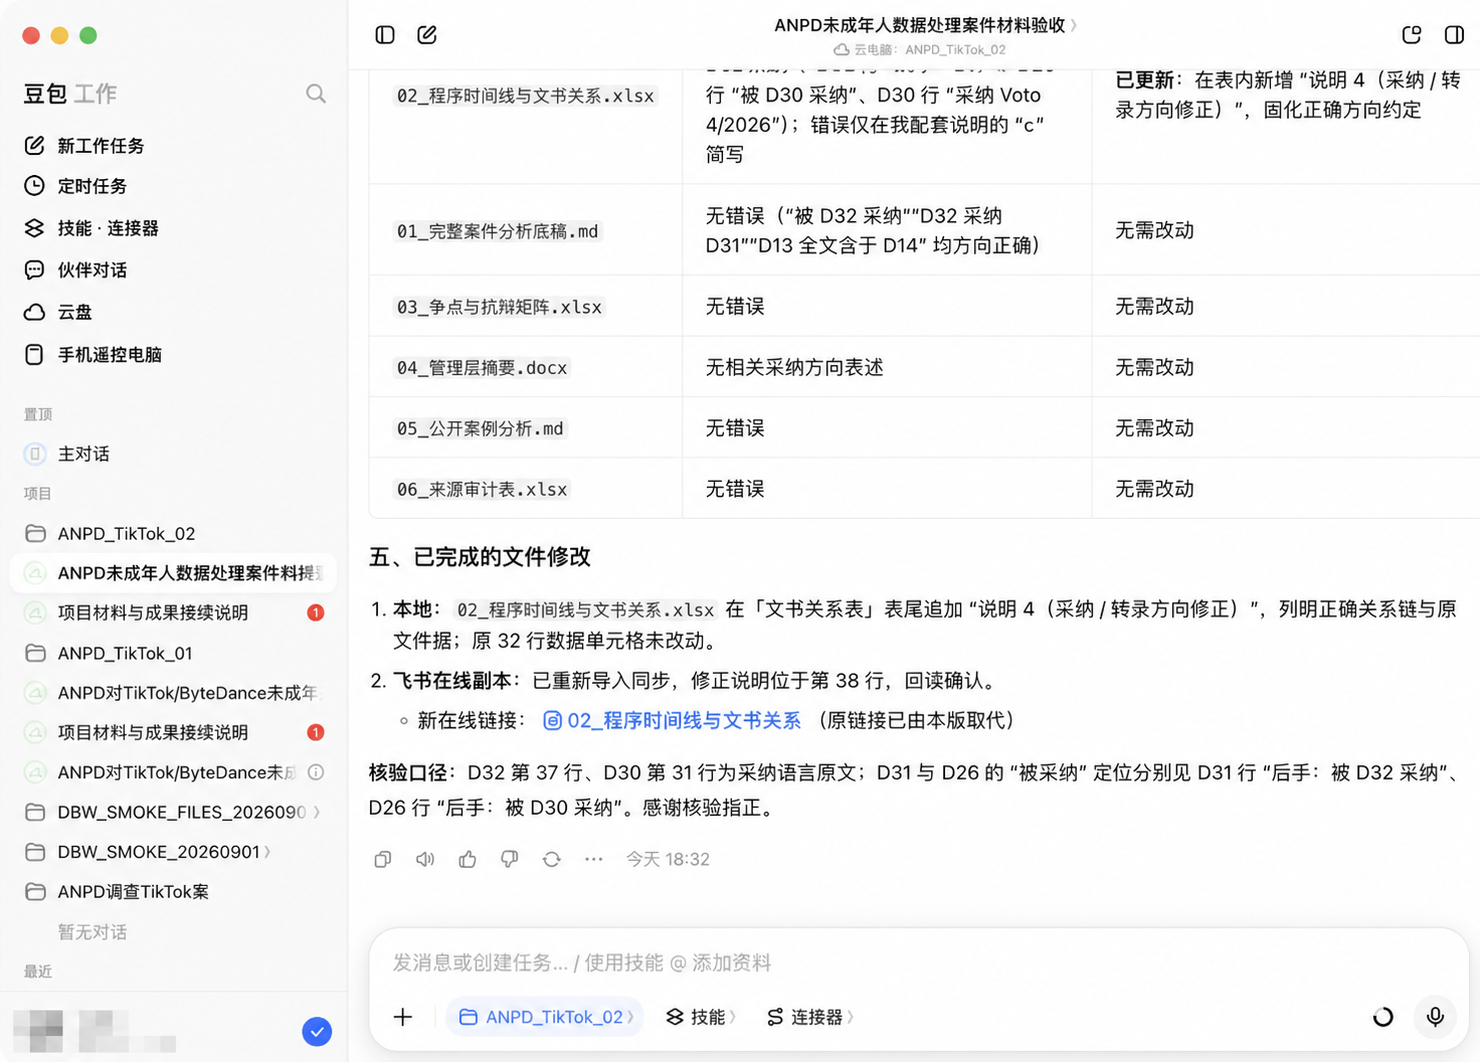Image resolution: width=1480 pixels, height=1062 pixels.
Task: Click the loading spinner icon beside the microphone
Action: 1383,1017
